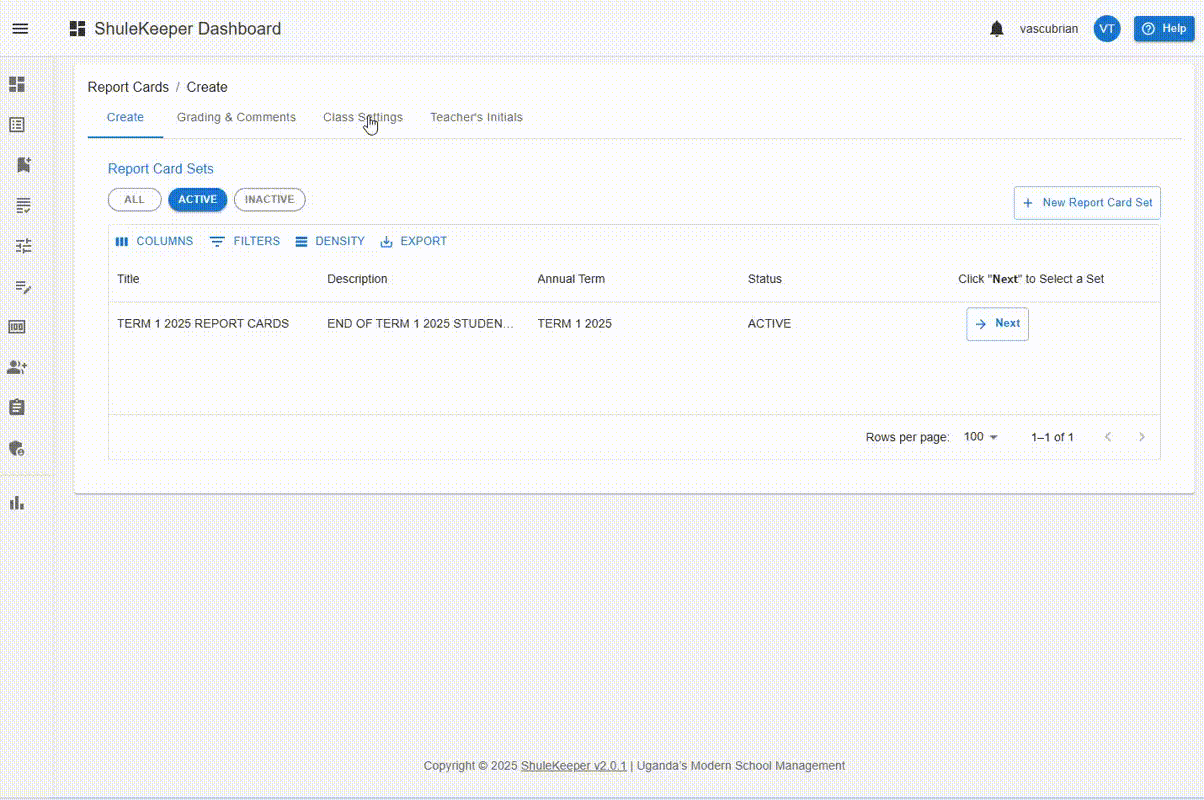The height and width of the screenshot is (800, 1204).
Task: Click the notification bell icon
Action: (x=996, y=29)
